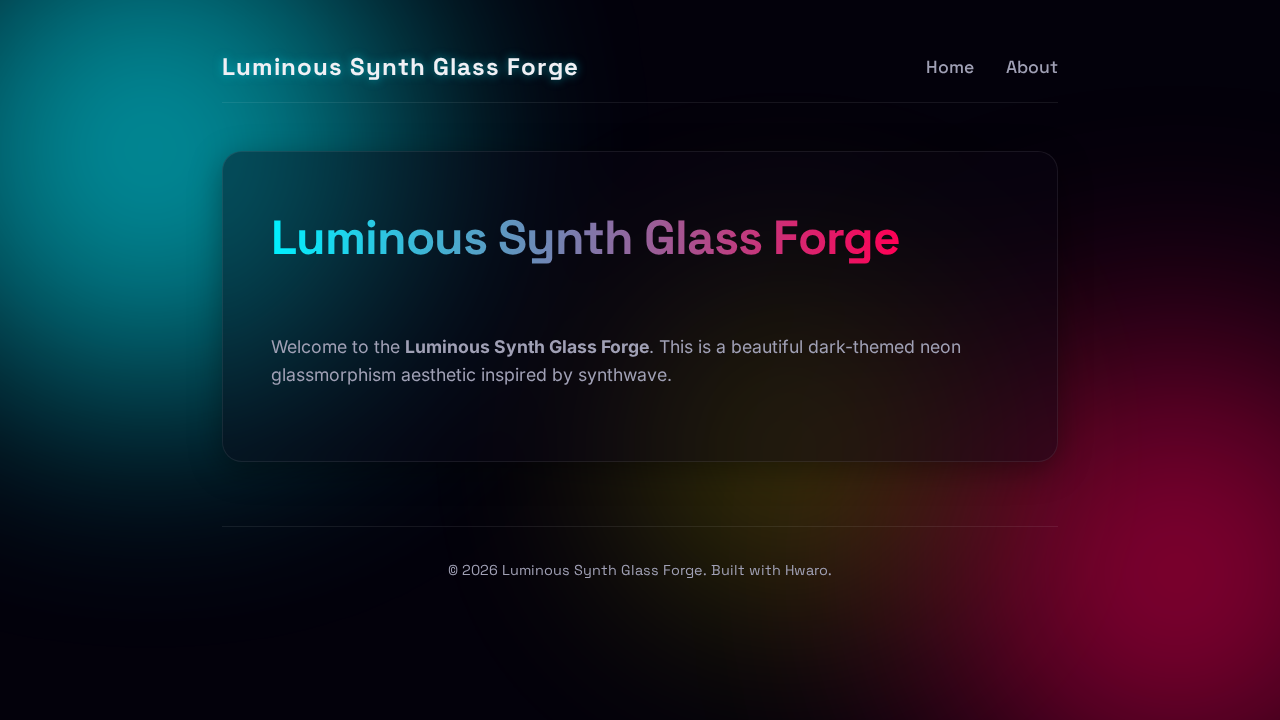Image resolution: width=1280 pixels, height=720 pixels.
Task: Select the gradient Luminous Synth Glass Forge heading
Action: tap(585, 239)
